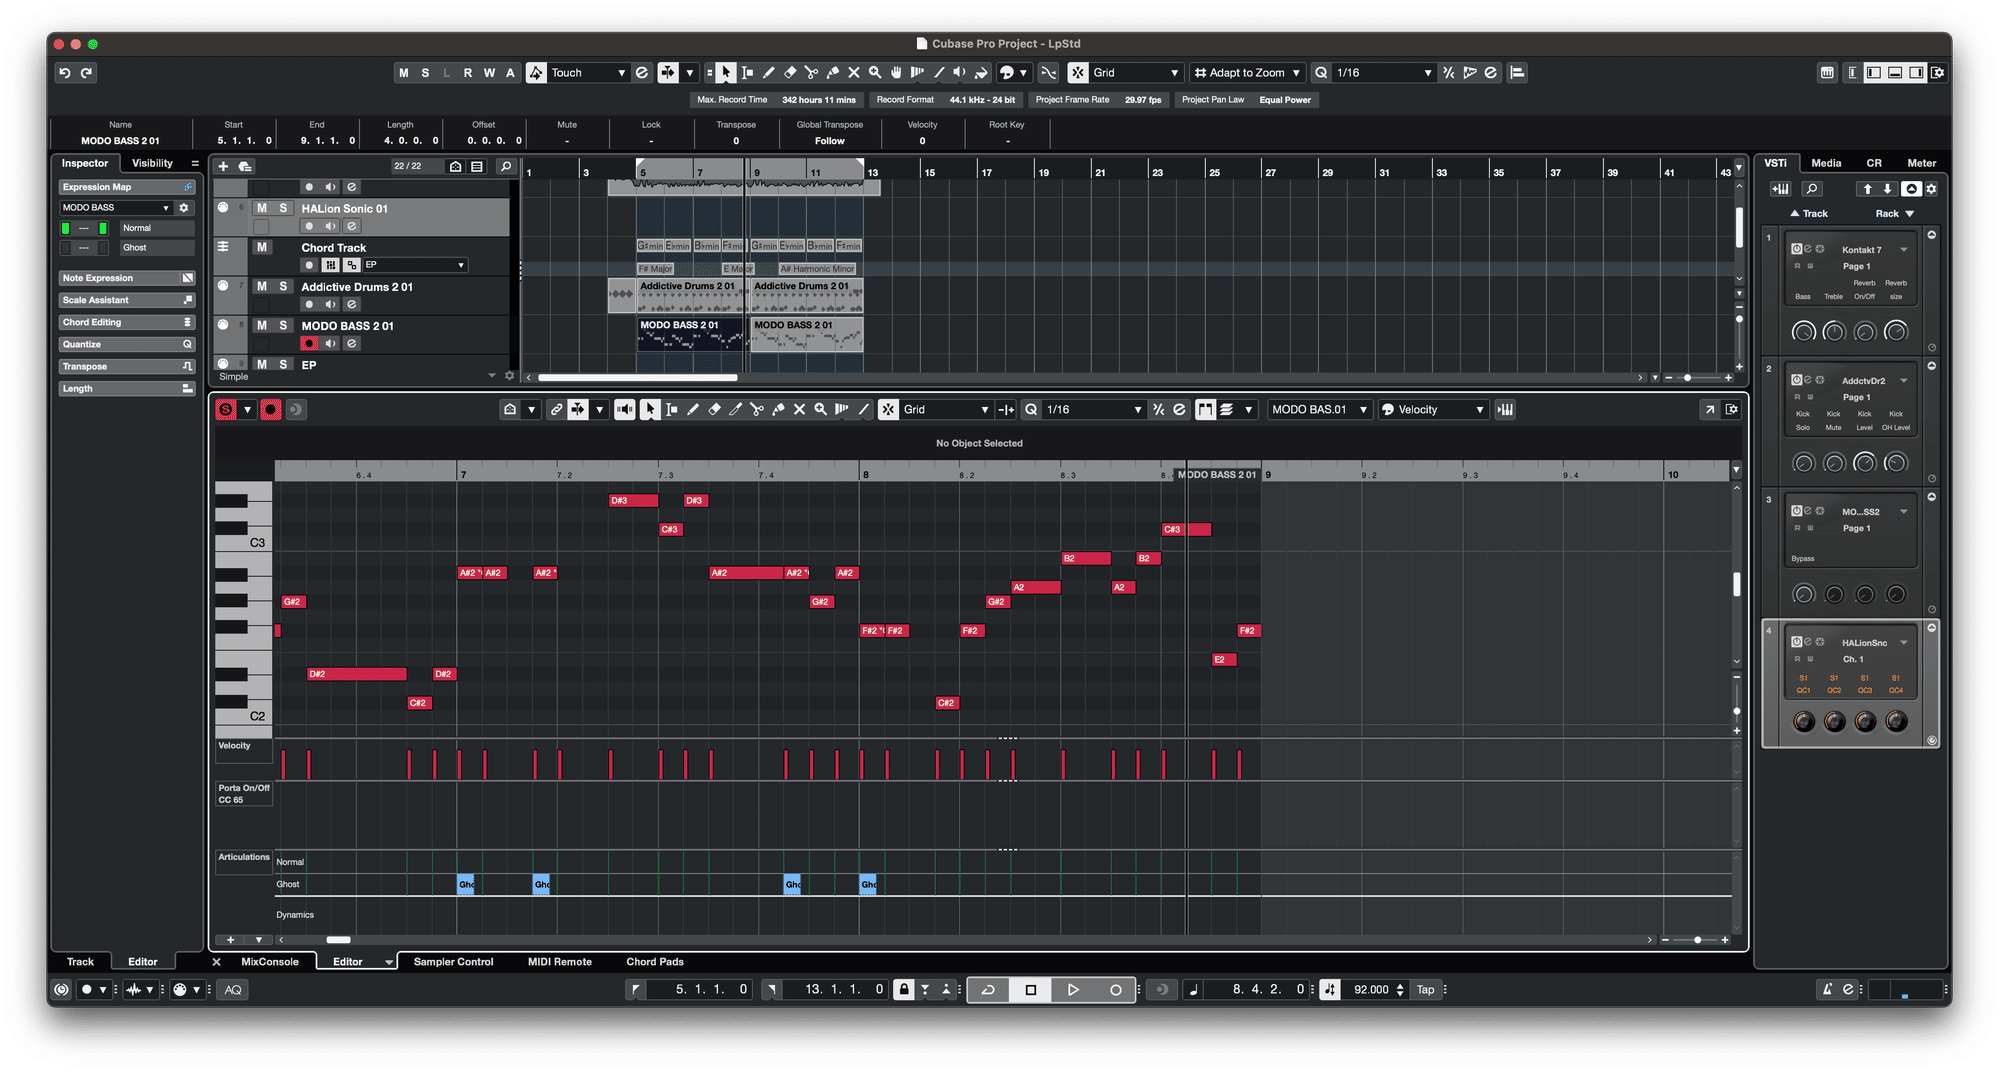Toggle Acoustic Feedback speaker icon in Key Editor

[x=624, y=409]
